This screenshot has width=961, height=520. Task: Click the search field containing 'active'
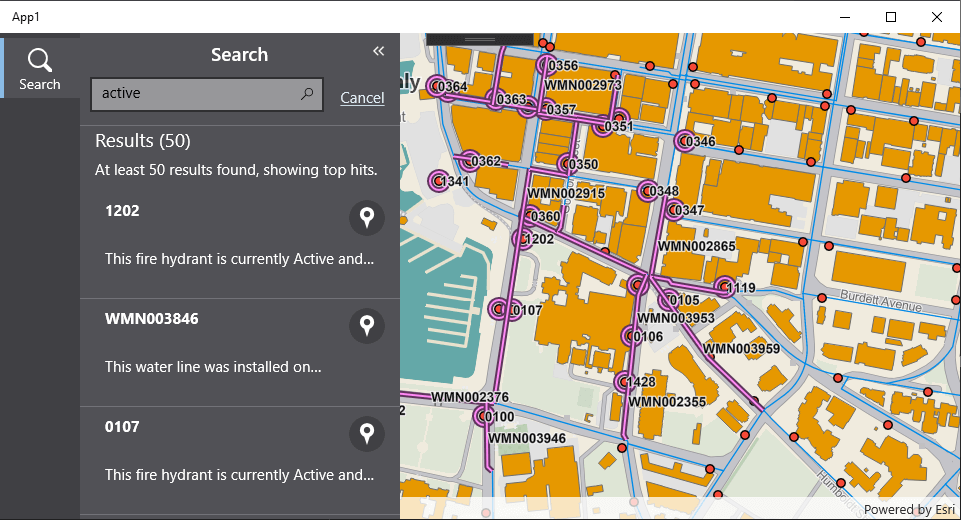(x=195, y=94)
